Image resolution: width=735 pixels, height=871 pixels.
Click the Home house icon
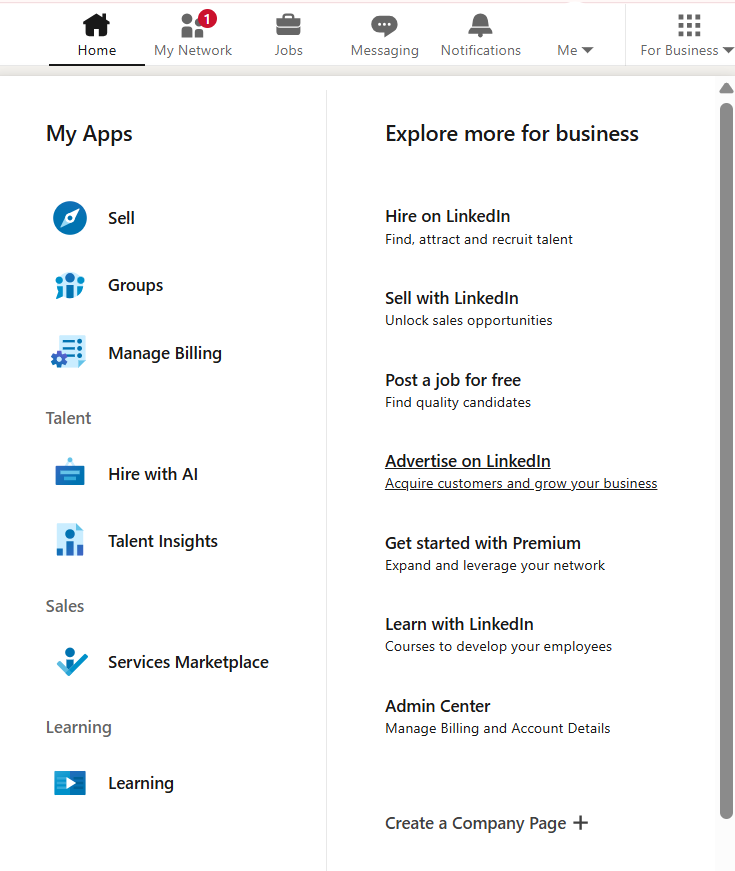96,25
